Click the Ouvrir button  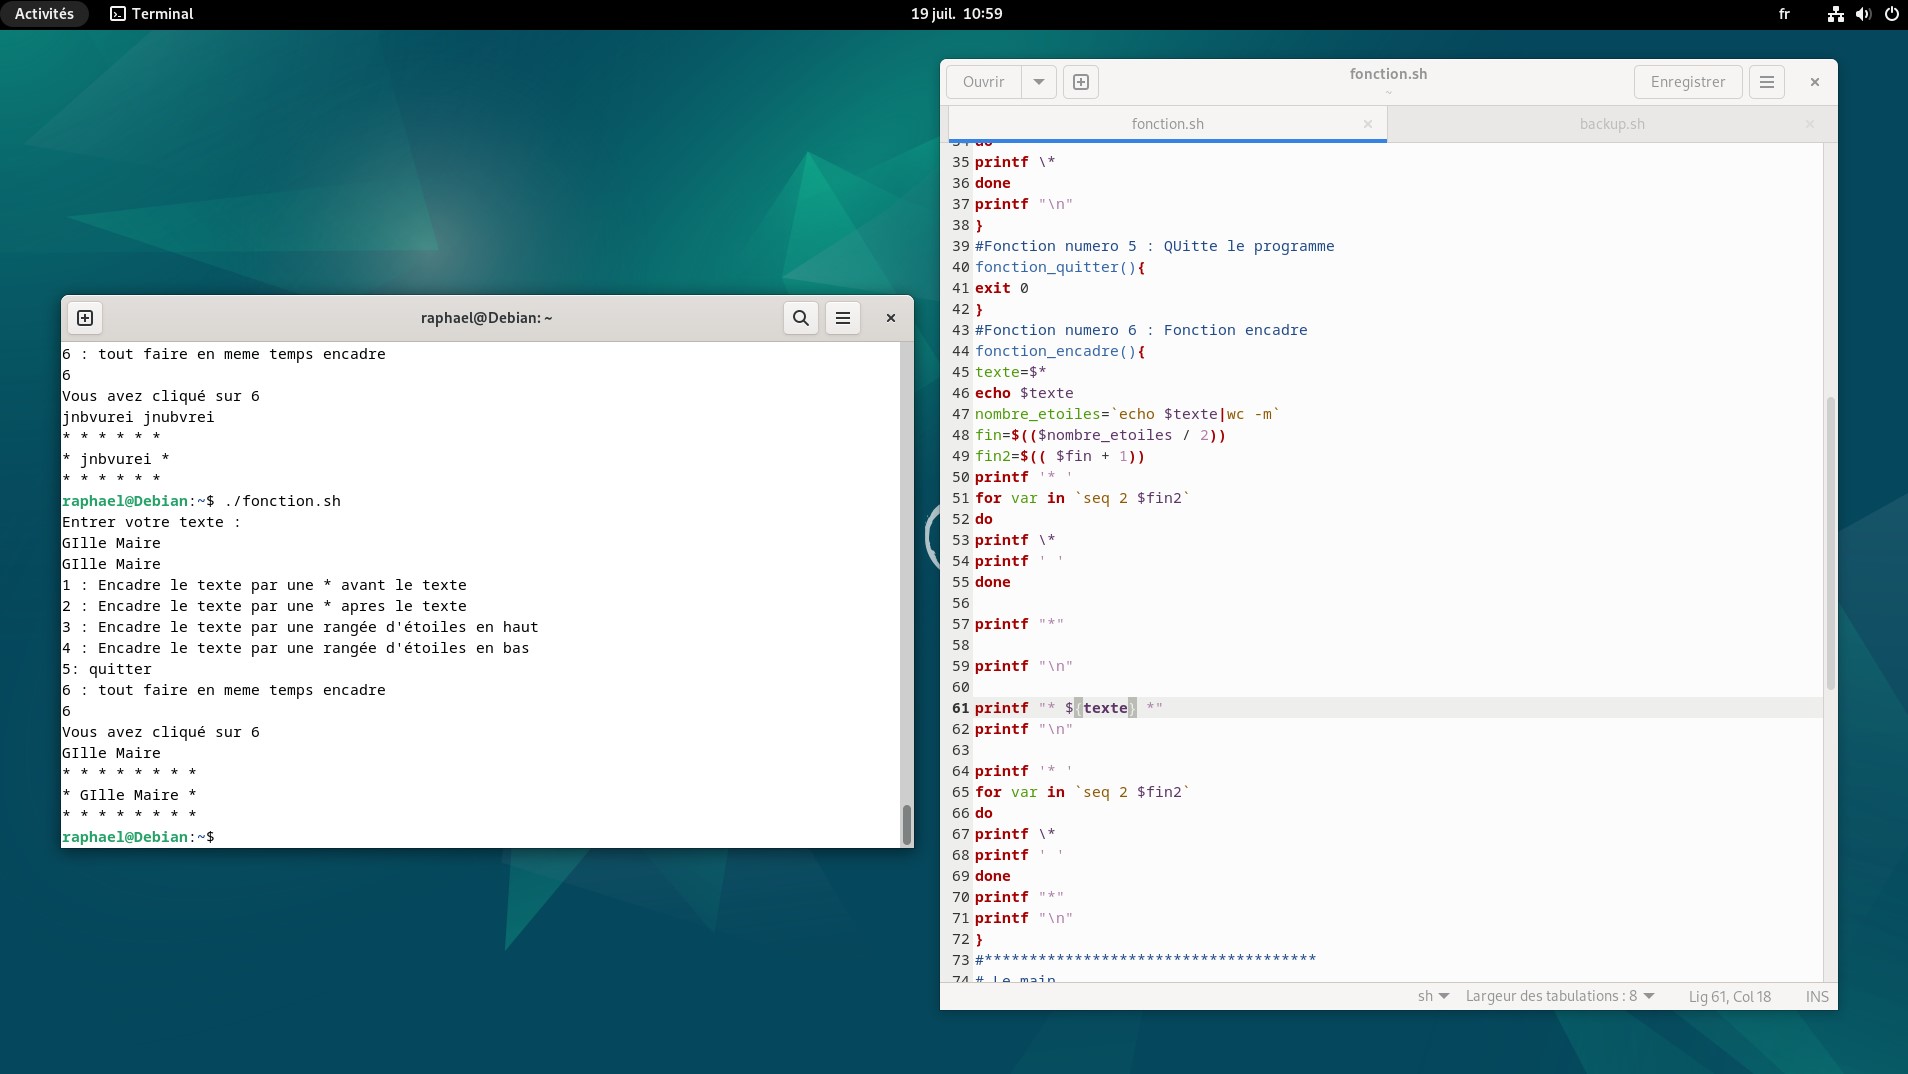tap(983, 82)
